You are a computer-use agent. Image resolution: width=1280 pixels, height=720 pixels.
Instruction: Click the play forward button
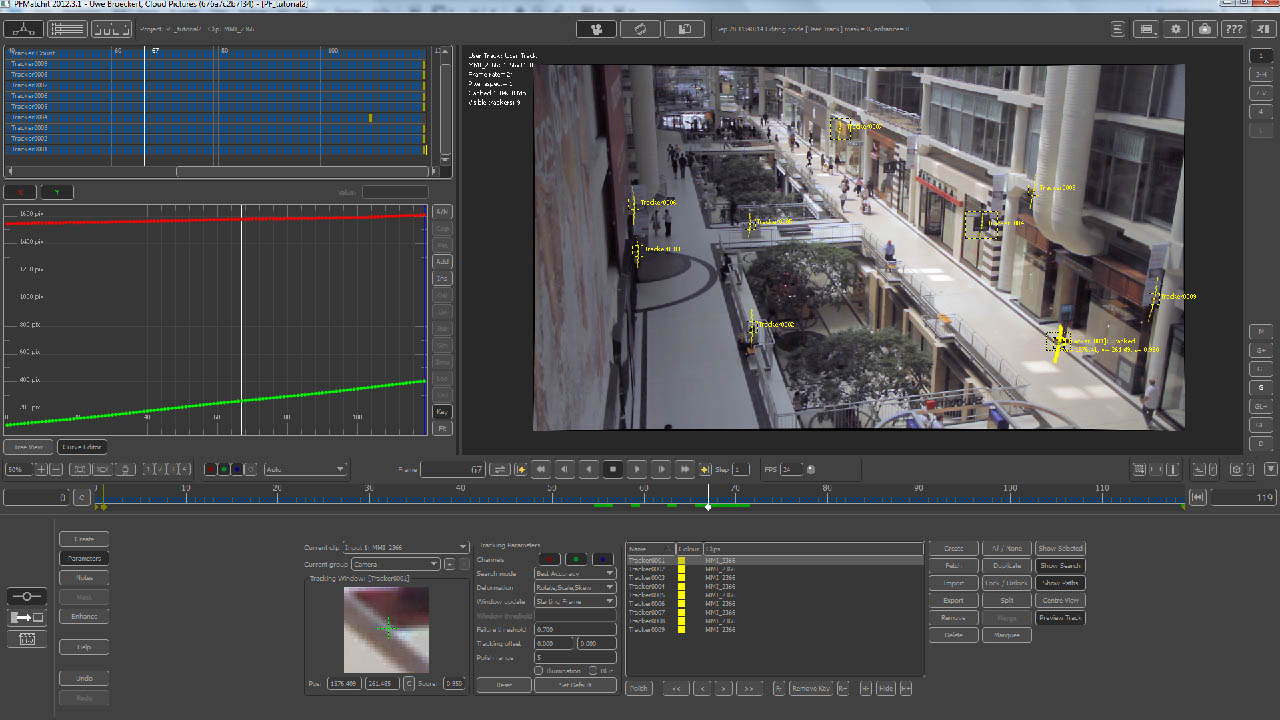[637, 469]
